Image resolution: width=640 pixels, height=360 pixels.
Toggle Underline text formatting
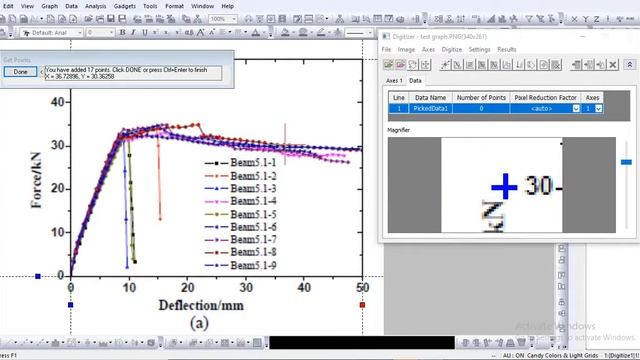click(x=144, y=32)
